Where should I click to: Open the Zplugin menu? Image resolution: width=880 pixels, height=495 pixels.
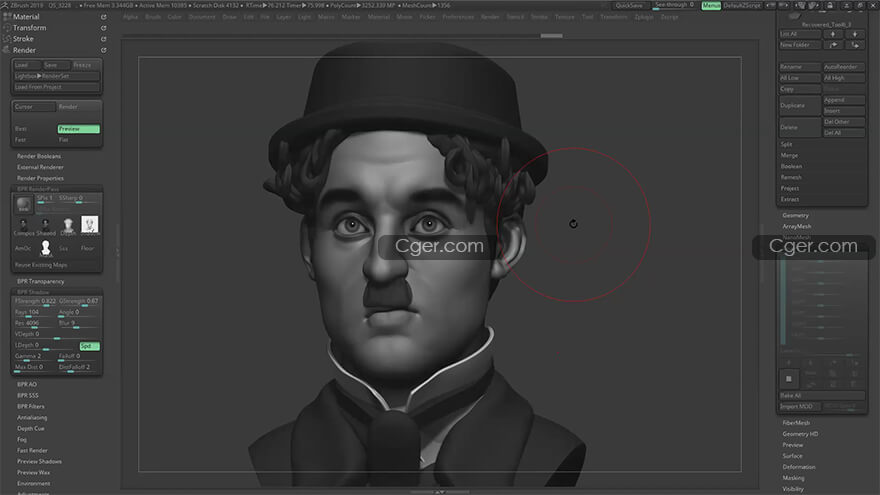[644, 17]
